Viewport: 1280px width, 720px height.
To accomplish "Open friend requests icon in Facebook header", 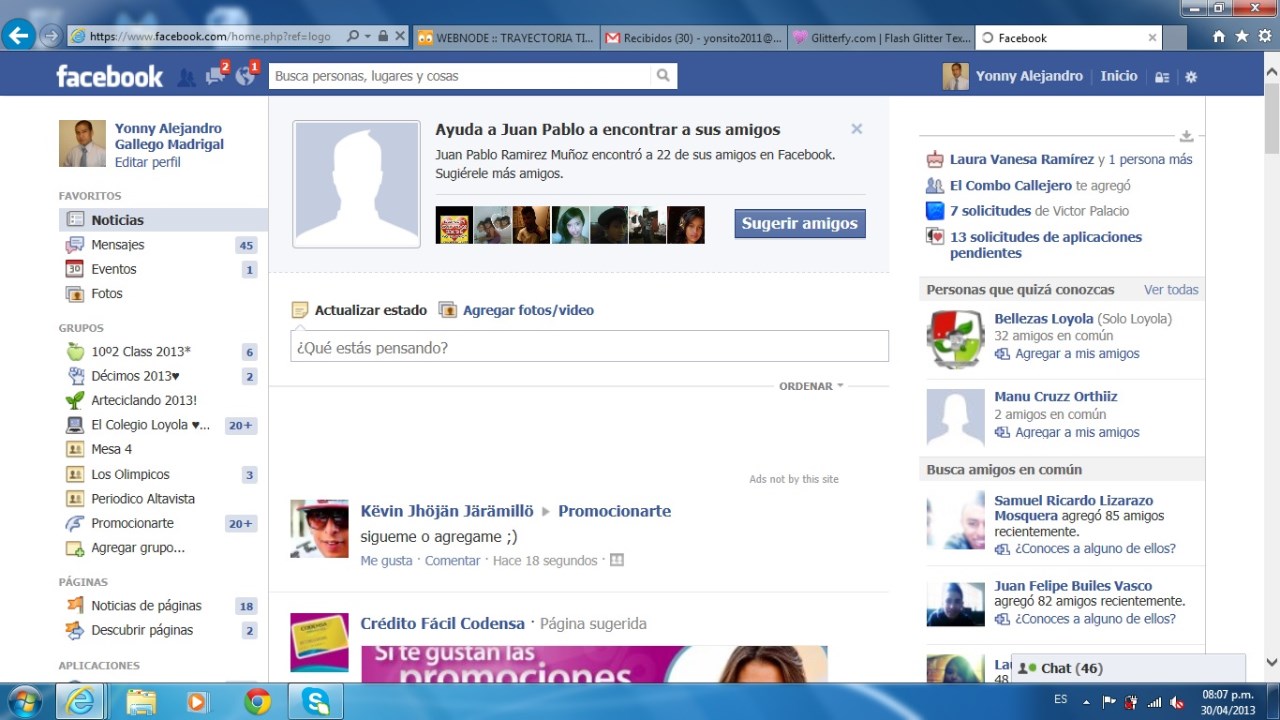I will tap(186, 76).
